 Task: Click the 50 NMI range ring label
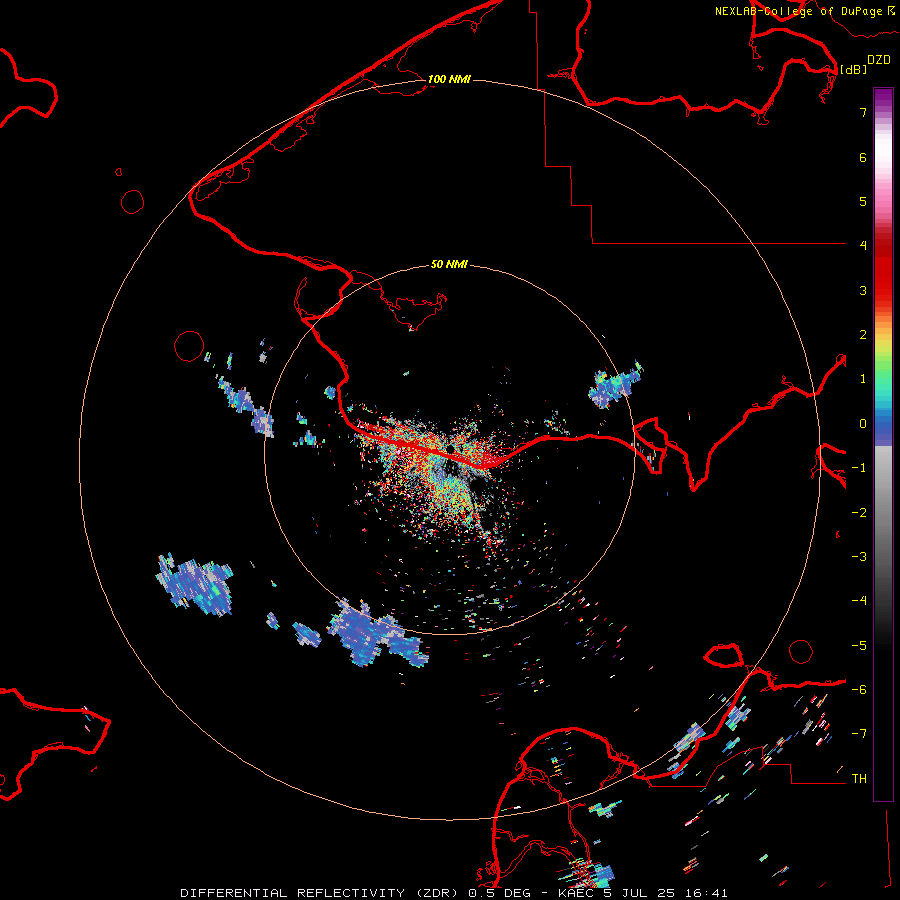(x=449, y=264)
